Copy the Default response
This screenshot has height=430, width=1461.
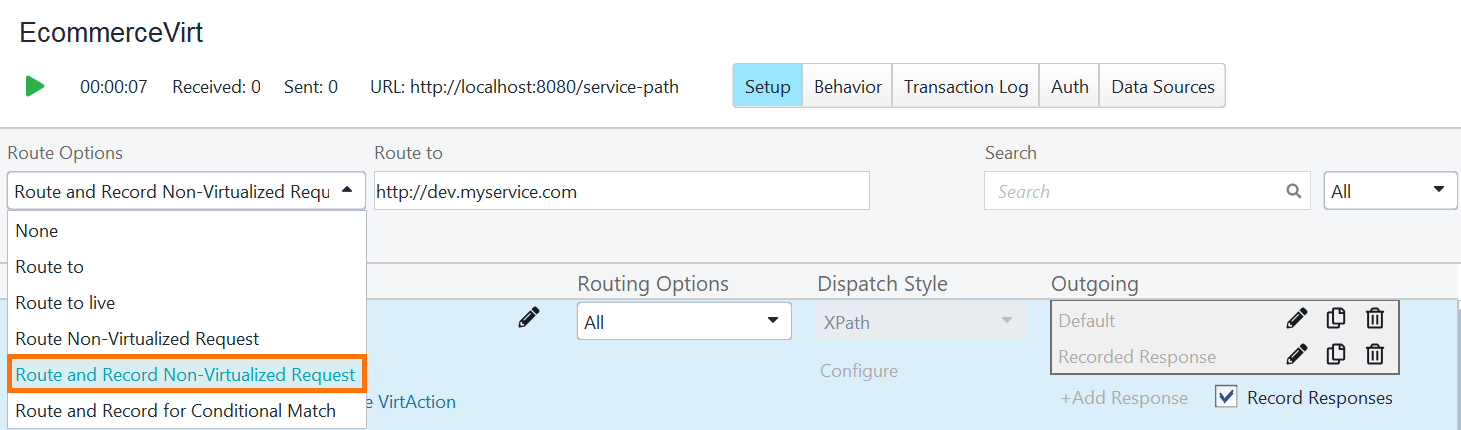1335,320
